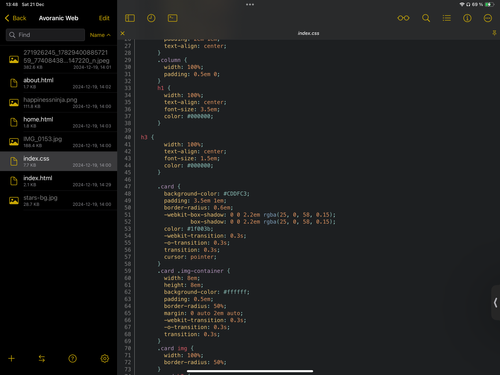Tap the battery status indicator
The height and width of the screenshot is (375, 500).
click(x=489, y=4)
